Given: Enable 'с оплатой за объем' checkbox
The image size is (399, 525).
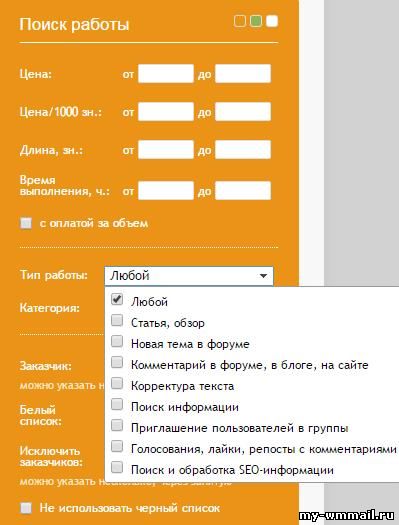Looking at the screenshot, I should pos(26,223).
